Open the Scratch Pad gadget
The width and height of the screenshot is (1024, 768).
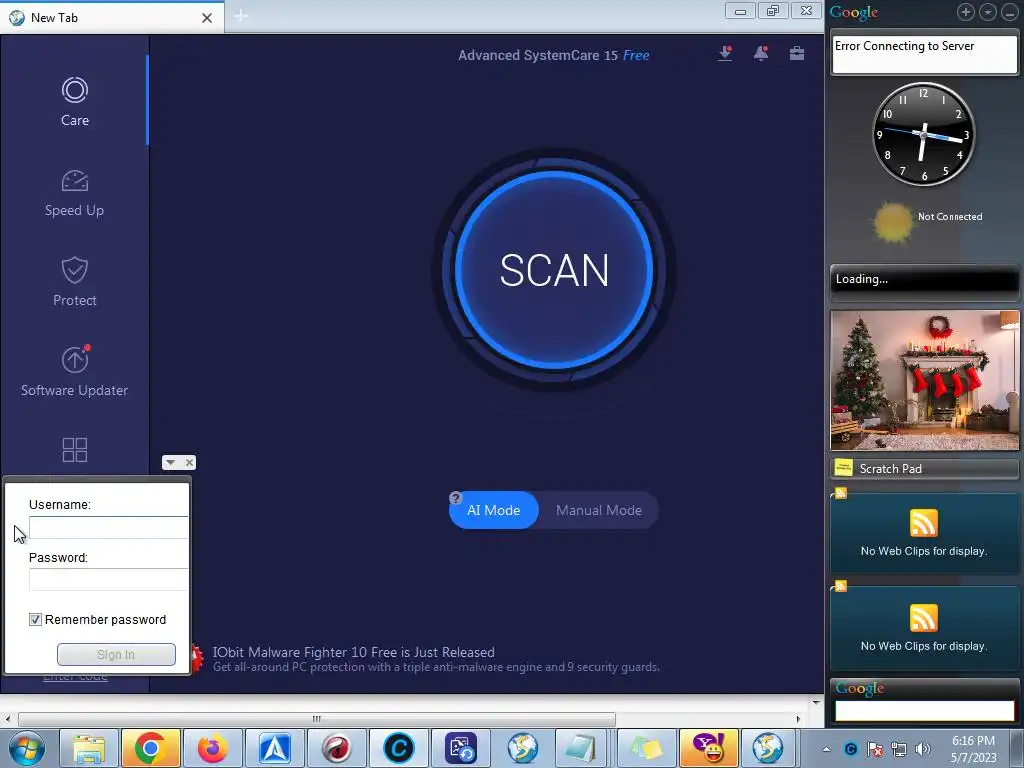tap(924, 468)
